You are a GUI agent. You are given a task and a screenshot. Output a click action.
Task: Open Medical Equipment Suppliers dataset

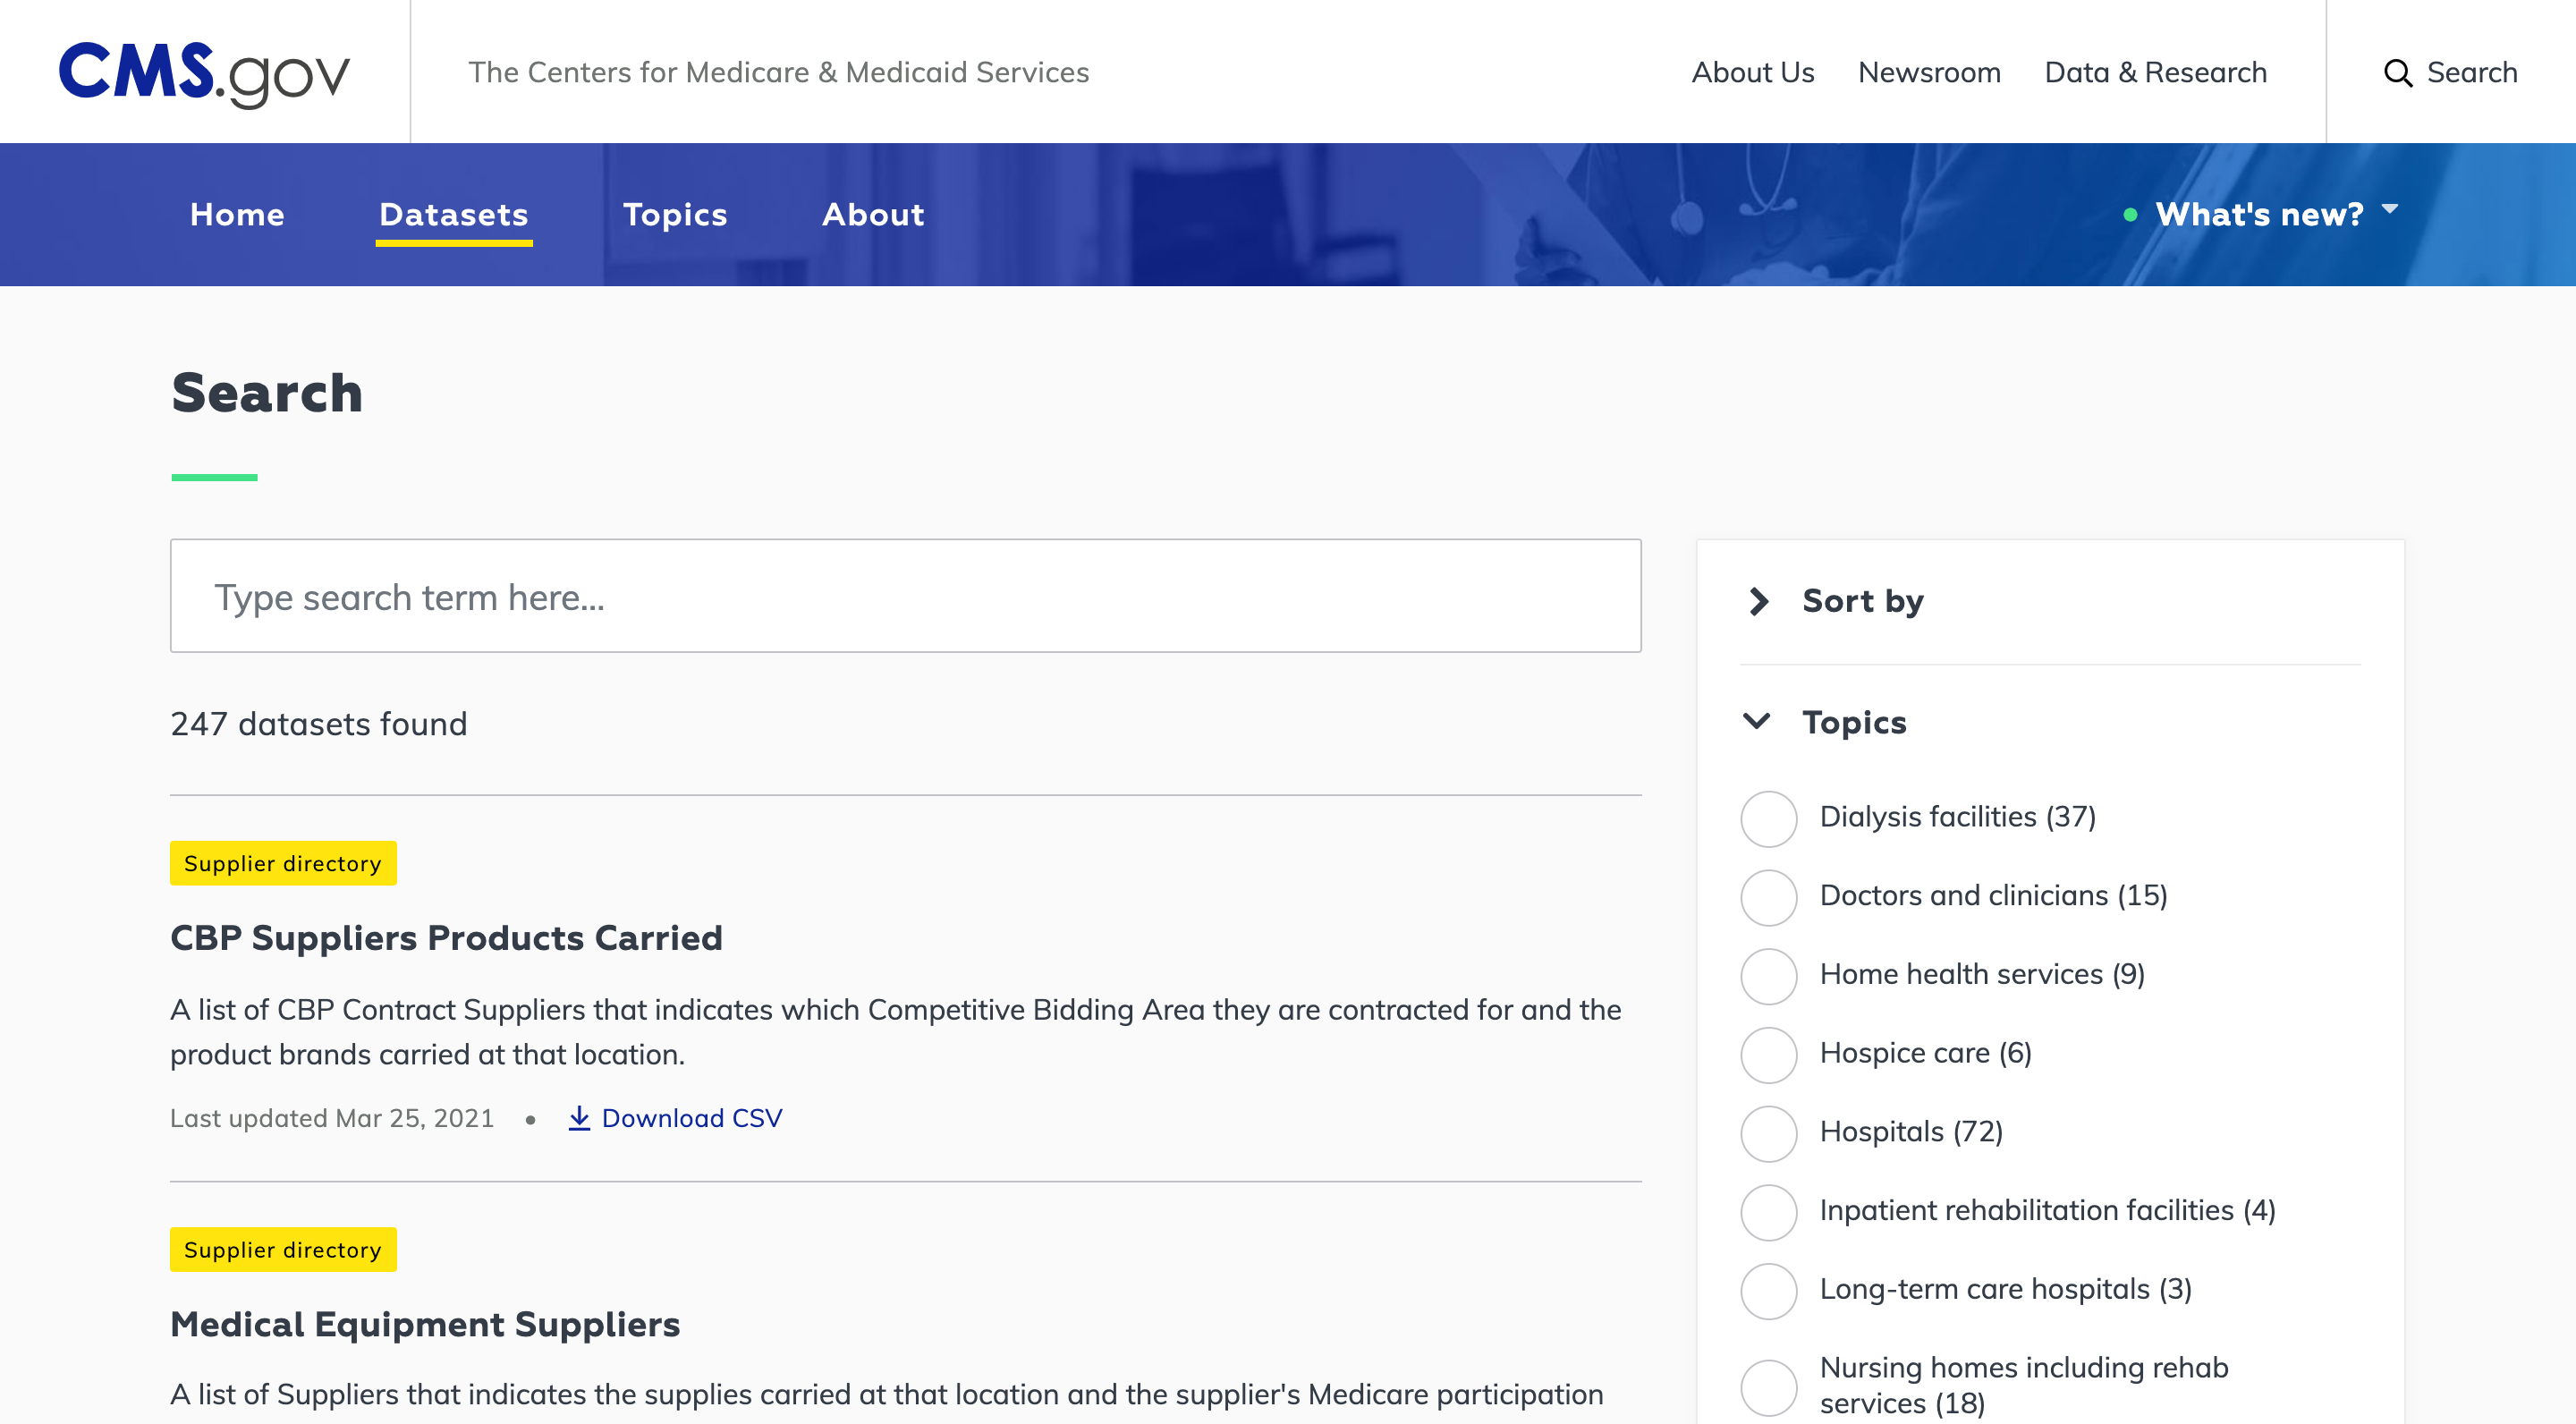point(425,1324)
